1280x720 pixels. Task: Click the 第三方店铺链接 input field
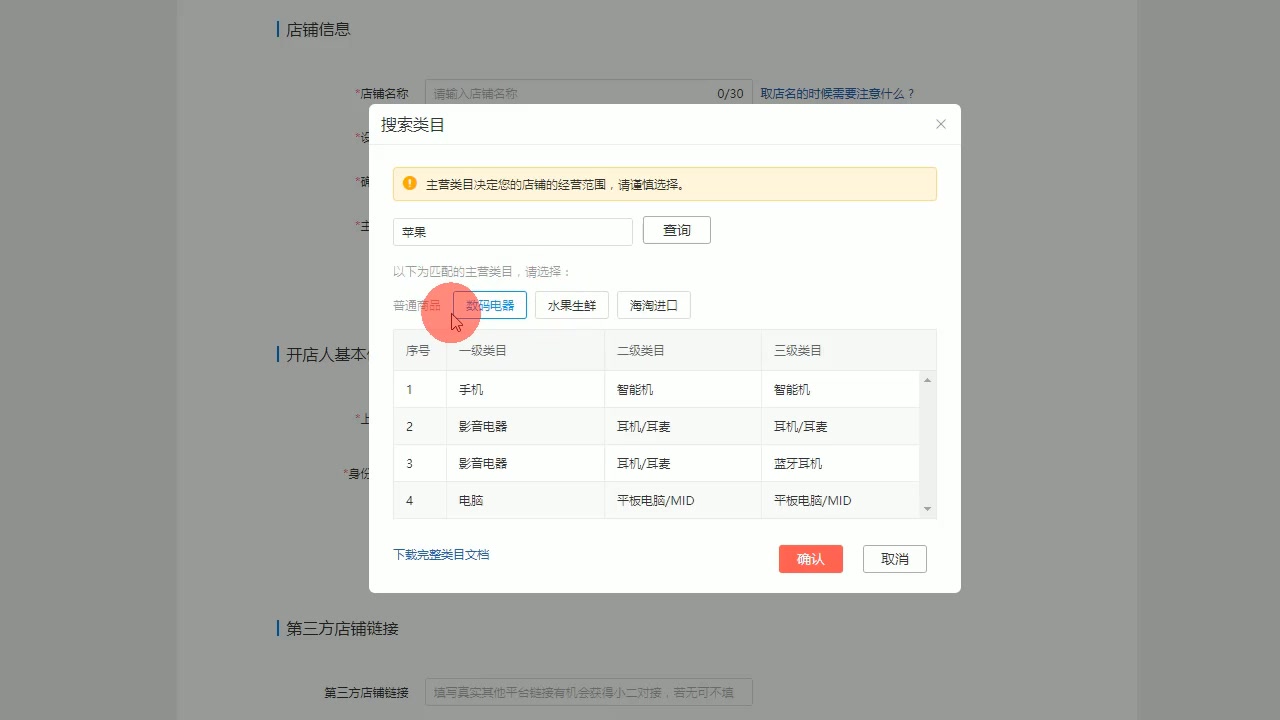point(589,691)
